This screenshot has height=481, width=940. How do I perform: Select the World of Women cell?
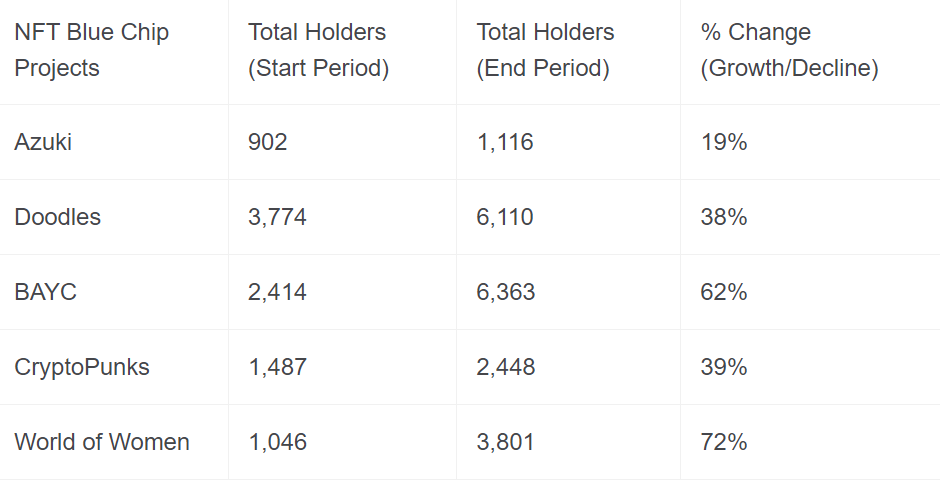pyautogui.click(x=102, y=442)
